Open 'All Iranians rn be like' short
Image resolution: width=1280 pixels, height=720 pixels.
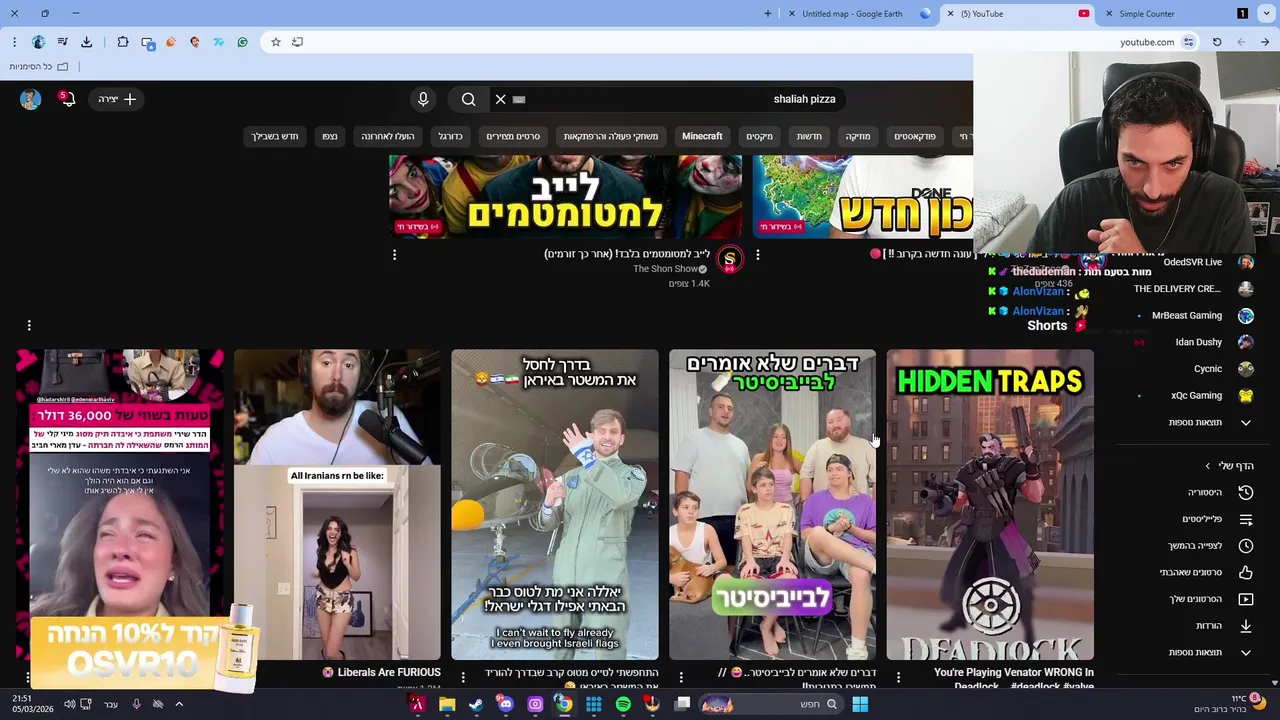pyautogui.click(x=337, y=505)
